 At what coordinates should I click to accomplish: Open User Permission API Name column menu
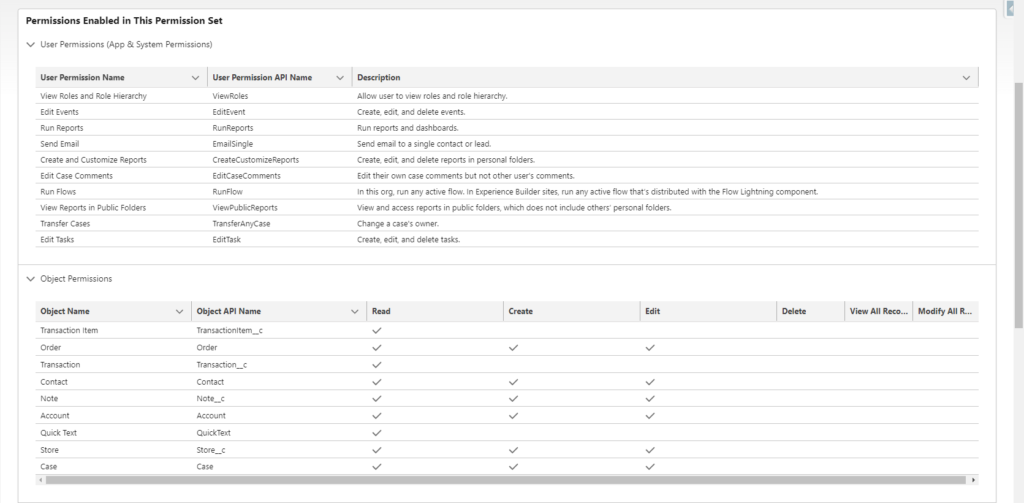pyautogui.click(x=340, y=78)
